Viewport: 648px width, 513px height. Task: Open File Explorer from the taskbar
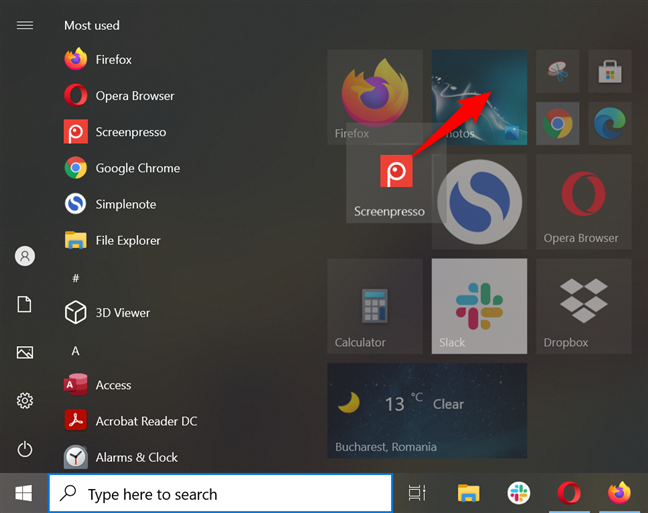pyautogui.click(x=468, y=493)
